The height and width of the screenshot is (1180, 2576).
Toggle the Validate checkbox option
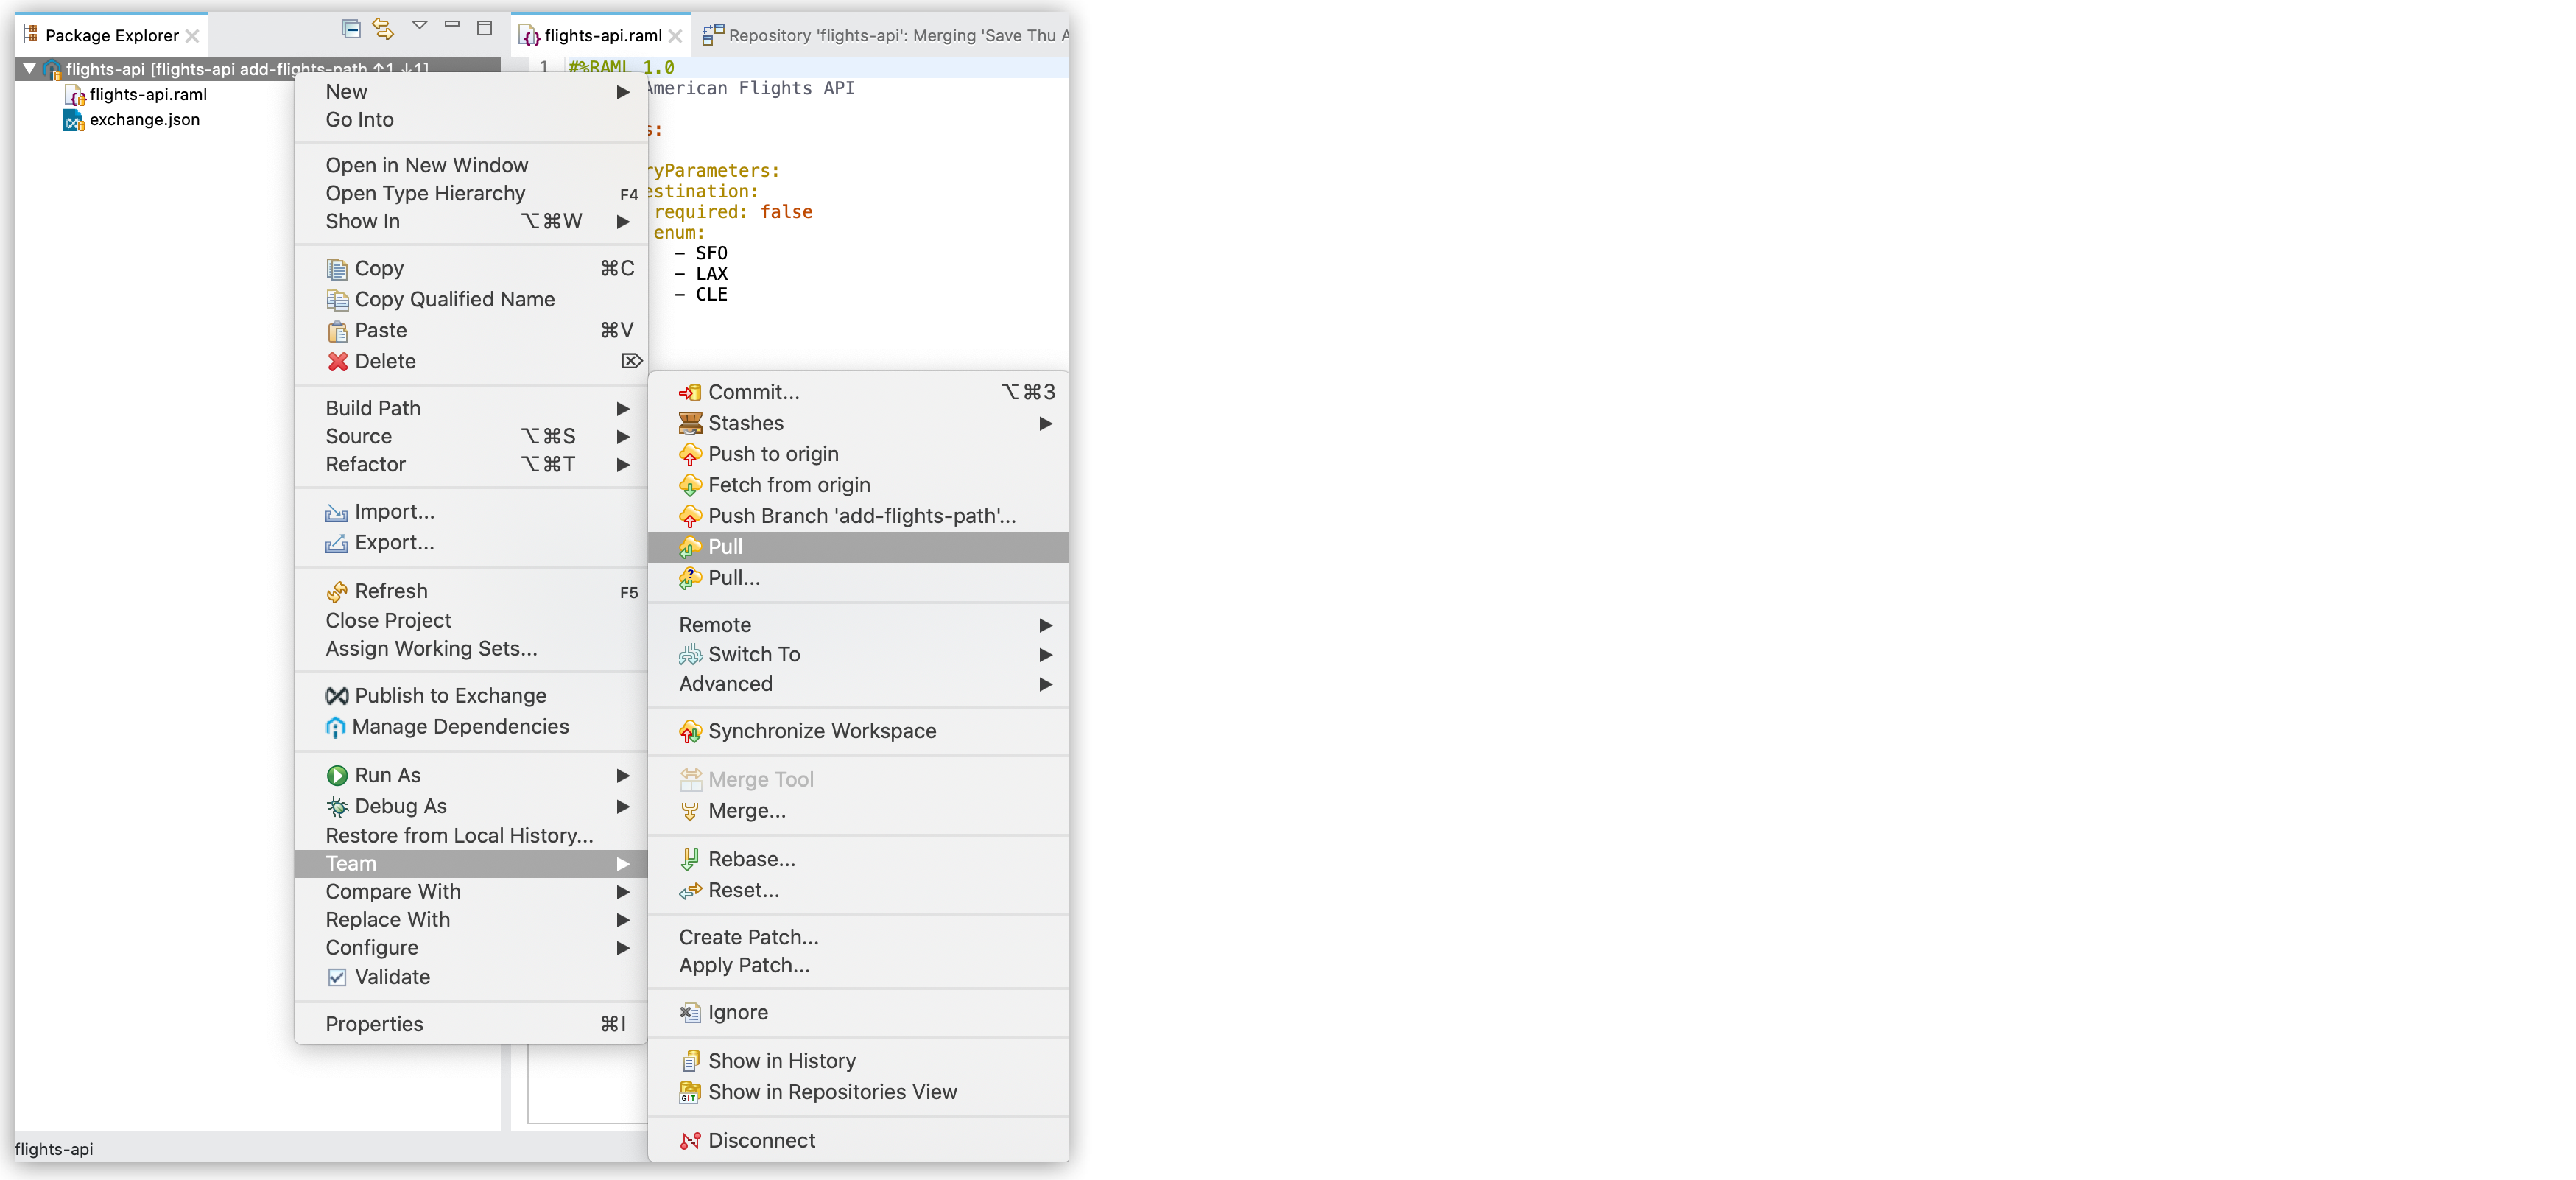click(337, 976)
